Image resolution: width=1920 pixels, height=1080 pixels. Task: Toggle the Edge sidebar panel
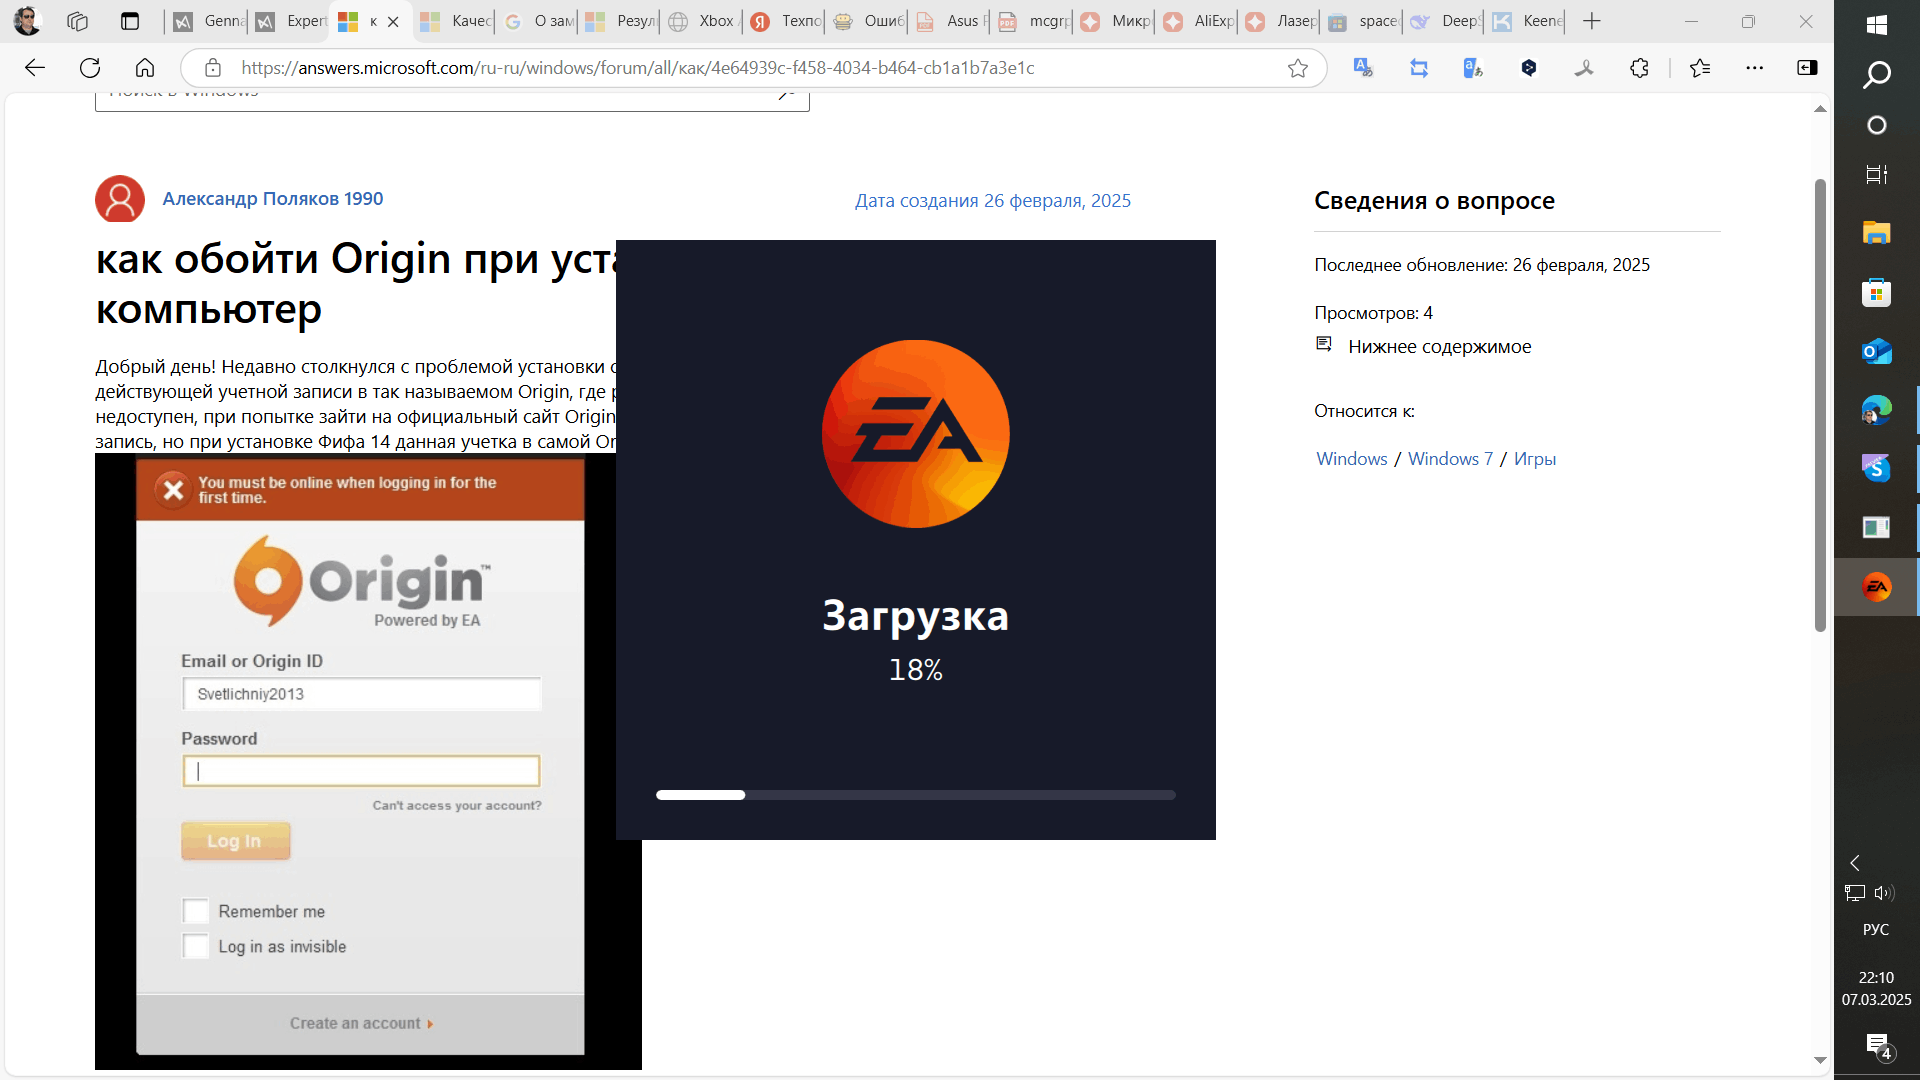(x=1807, y=68)
